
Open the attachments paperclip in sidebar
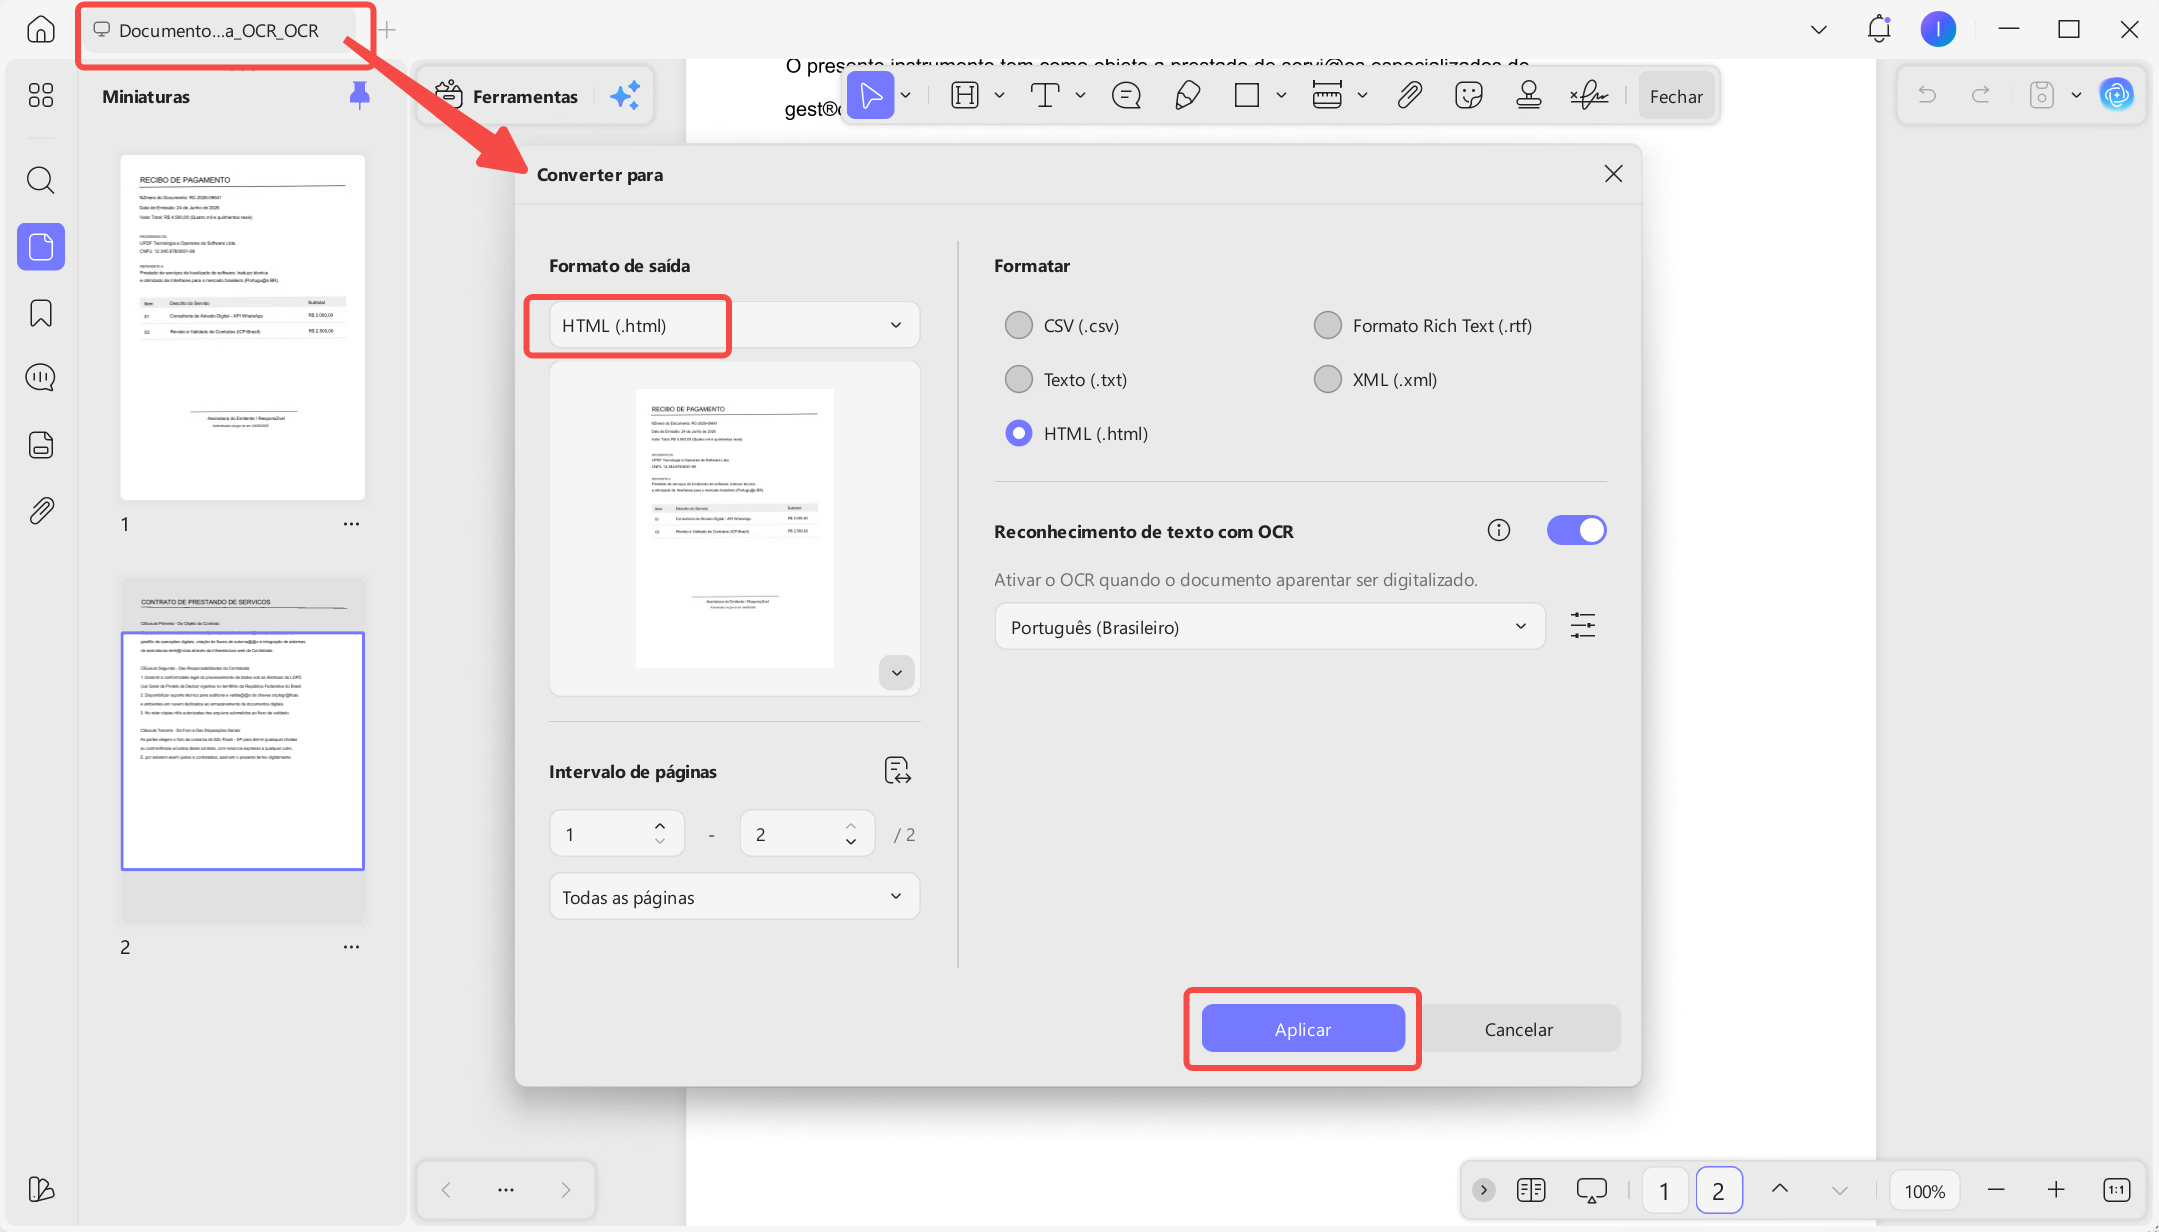pyautogui.click(x=41, y=510)
